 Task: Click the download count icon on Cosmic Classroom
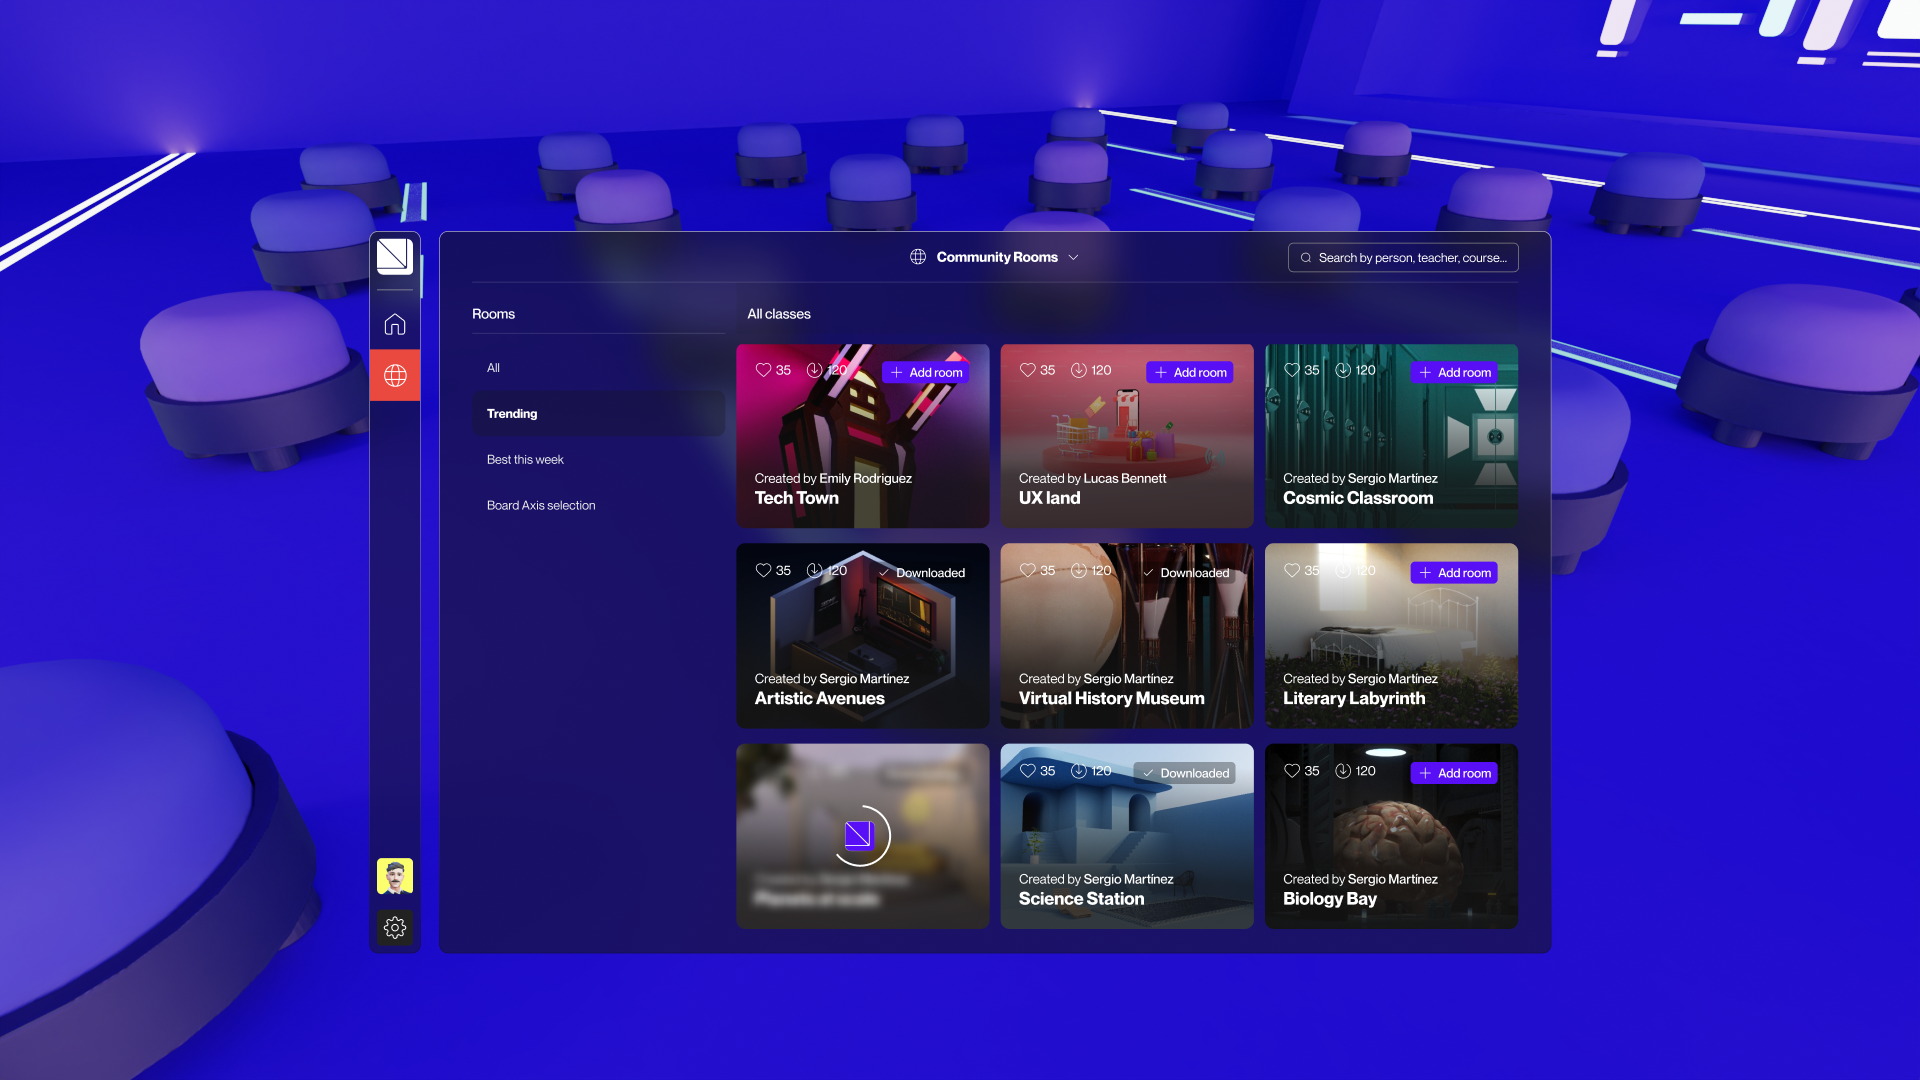point(1343,369)
